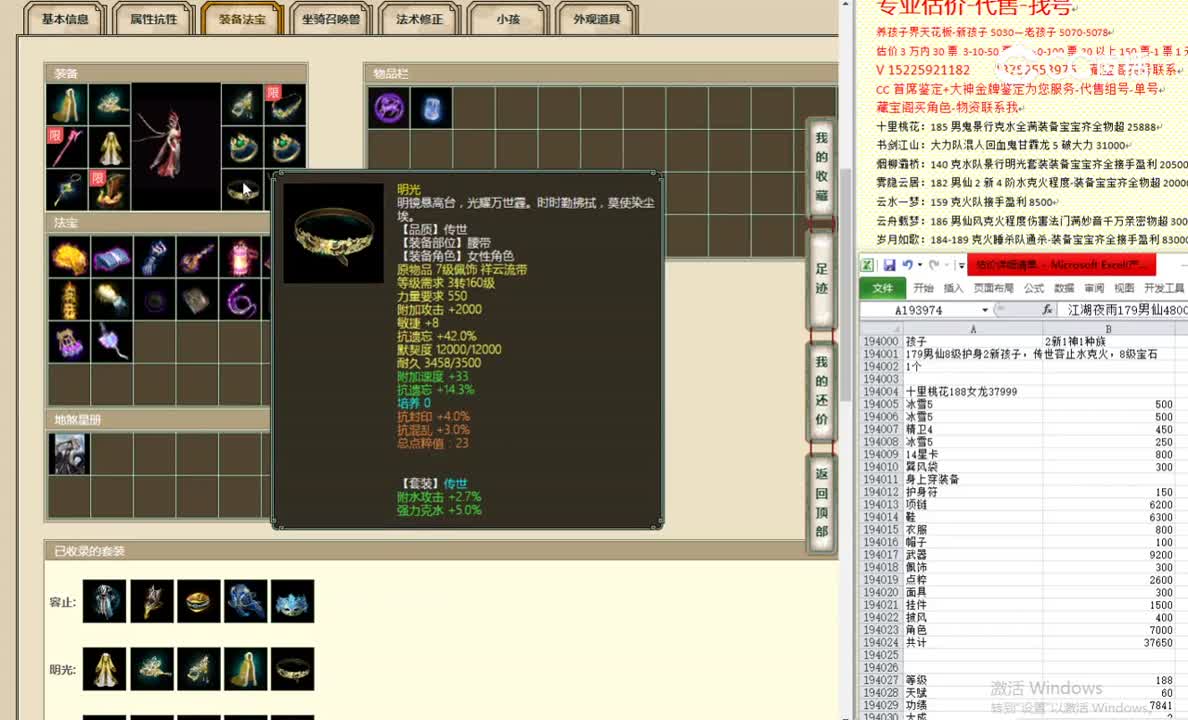Open the 坐骑召唤兽 tab
Viewport: 1188px width, 720px height.
click(331, 19)
